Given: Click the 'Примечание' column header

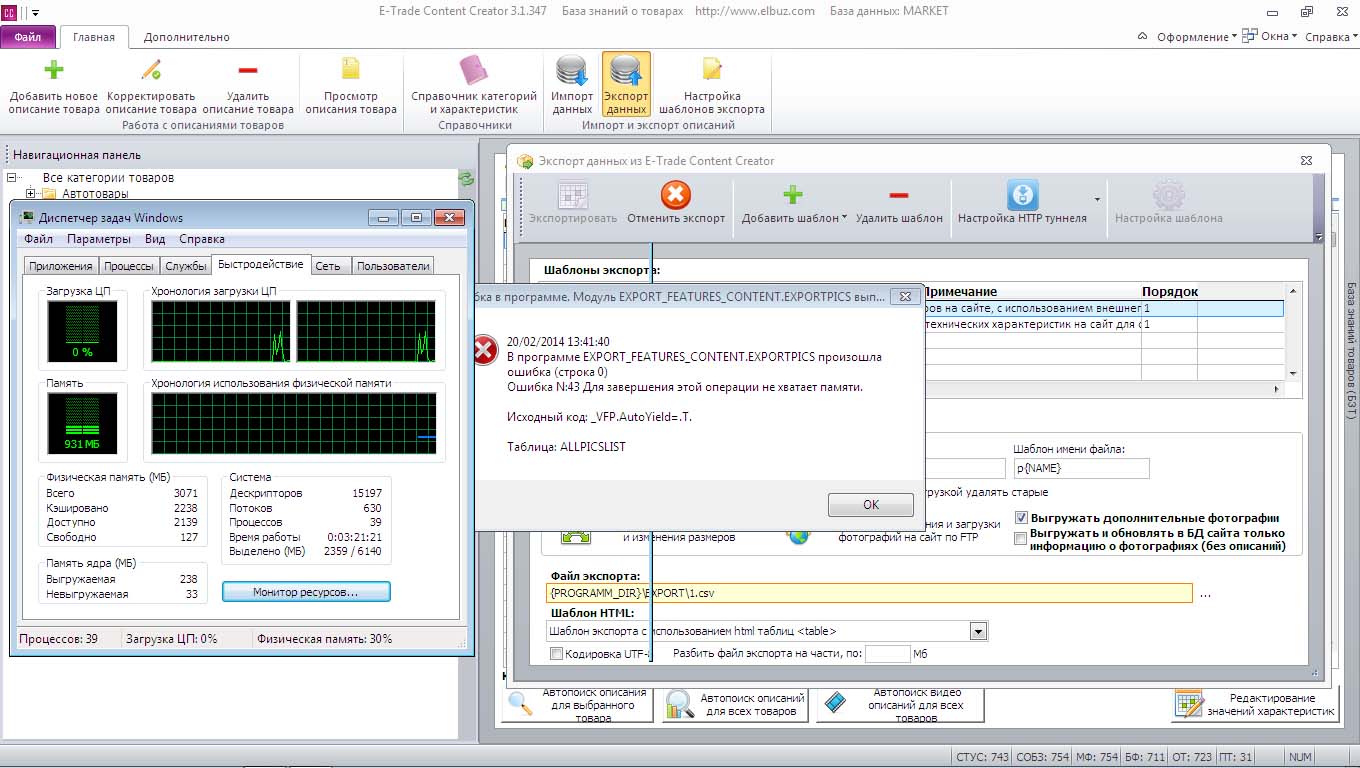Looking at the screenshot, I should point(960,291).
